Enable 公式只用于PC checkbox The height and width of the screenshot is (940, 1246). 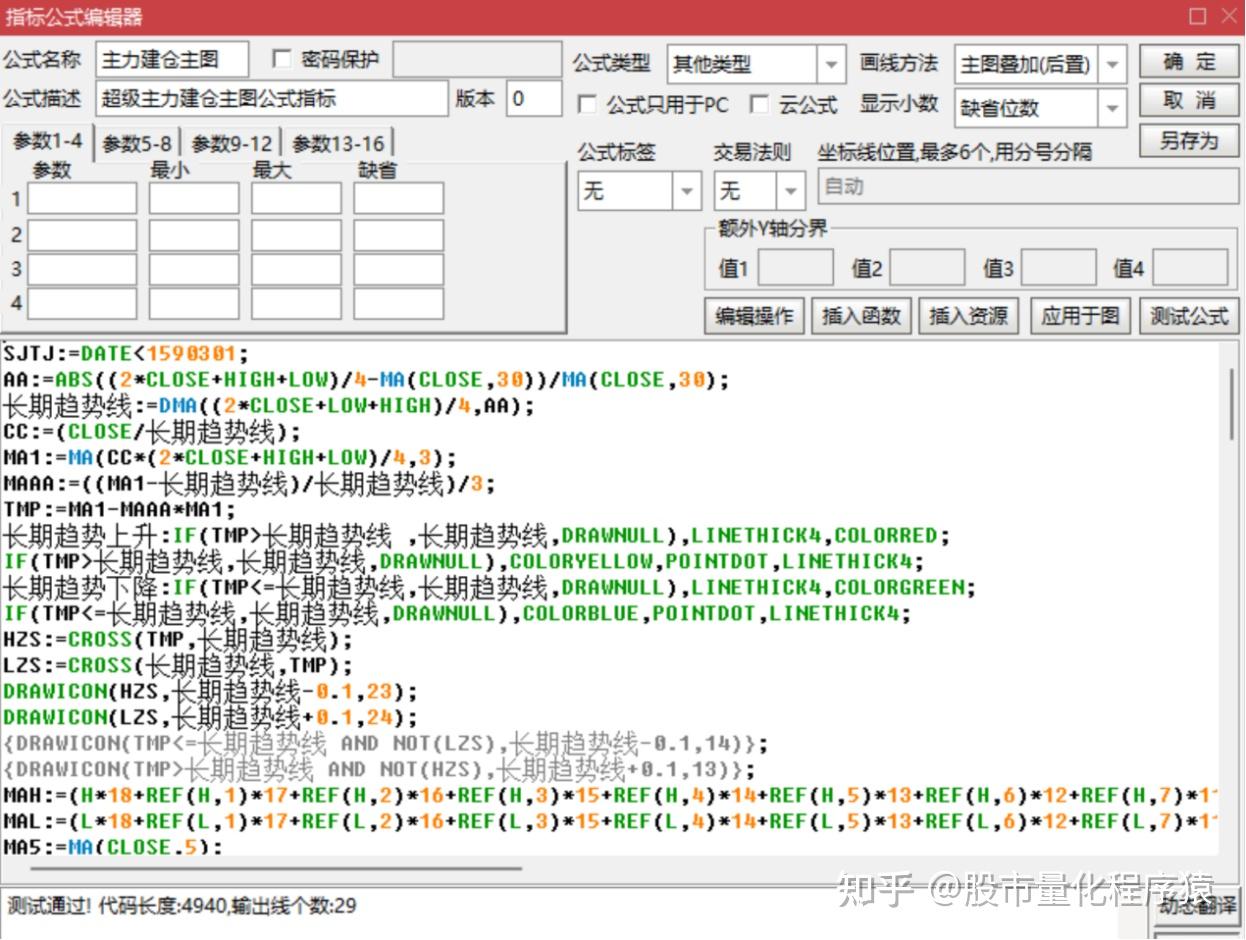click(588, 105)
